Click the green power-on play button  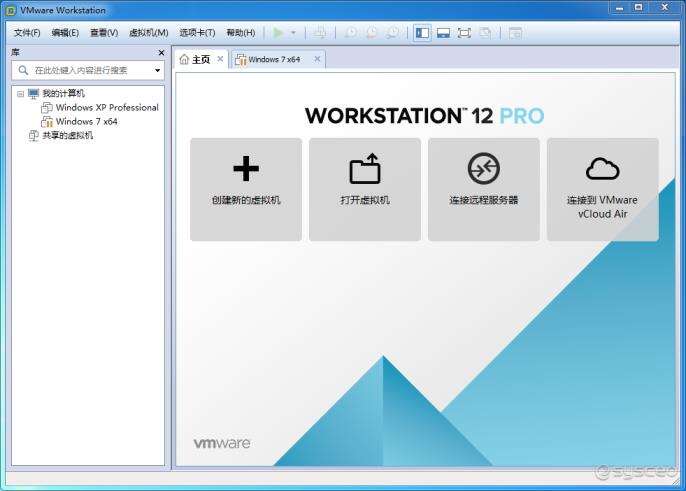pos(278,33)
